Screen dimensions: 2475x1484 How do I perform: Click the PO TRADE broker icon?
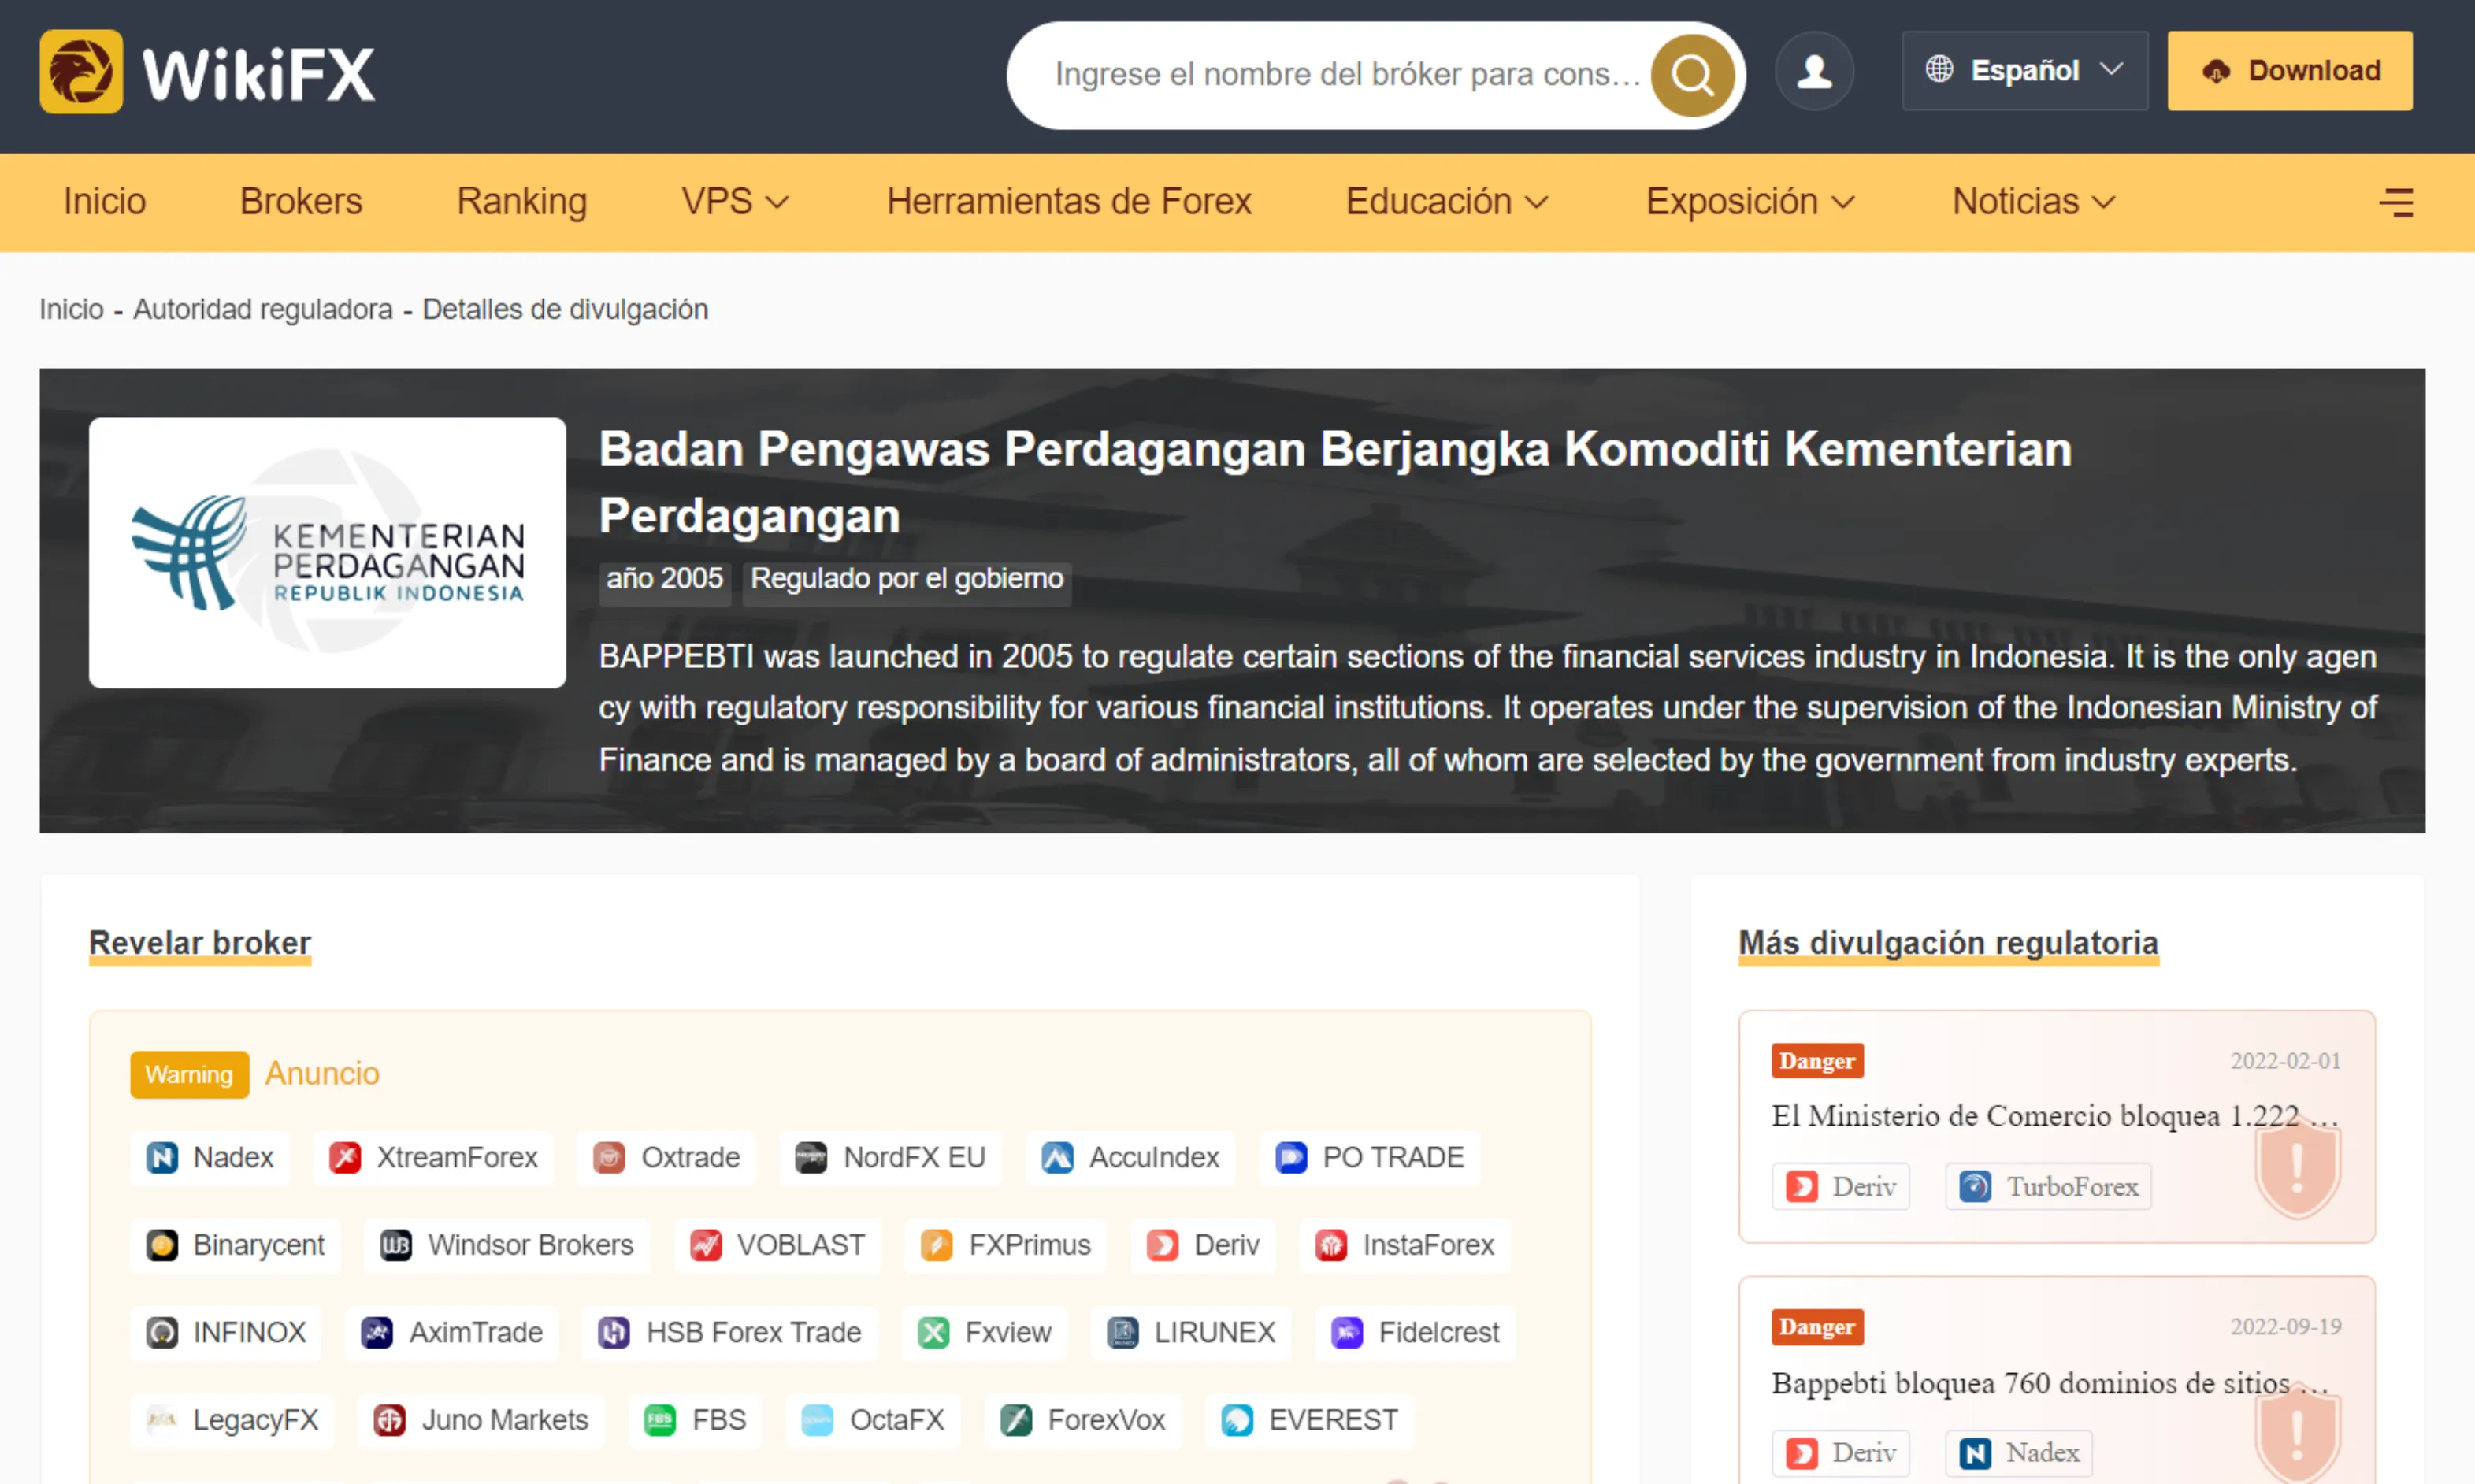tap(1291, 1158)
